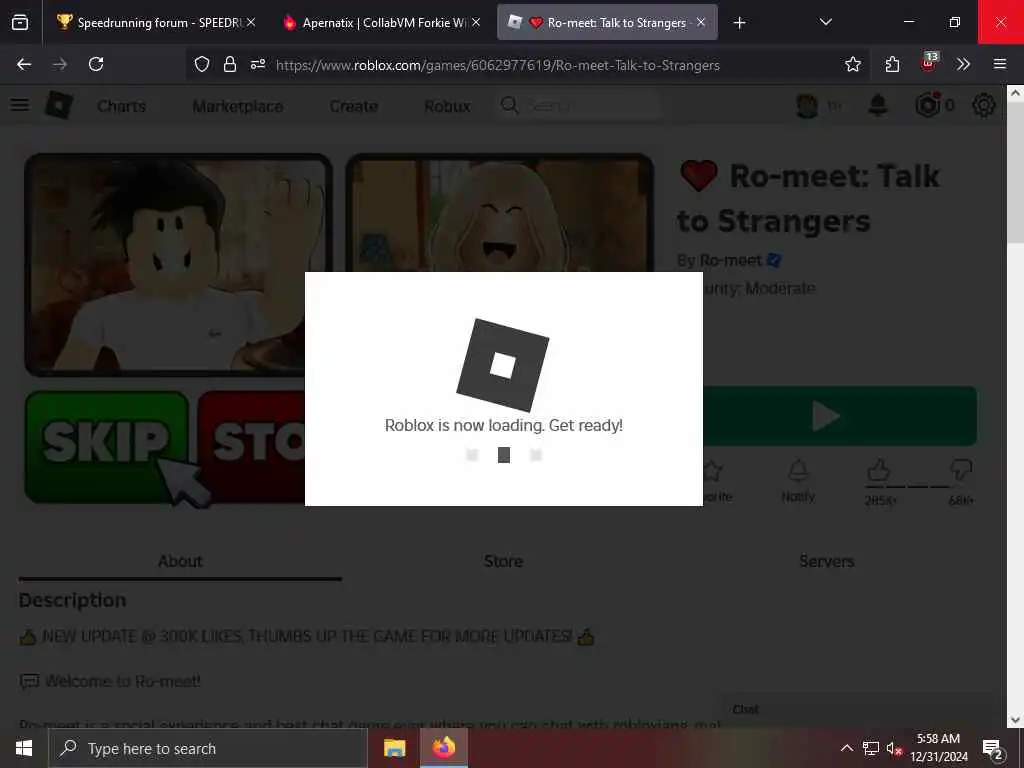The height and width of the screenshot is (768, 1024).
Task: Go back to previous page
Action: [24, 64]
